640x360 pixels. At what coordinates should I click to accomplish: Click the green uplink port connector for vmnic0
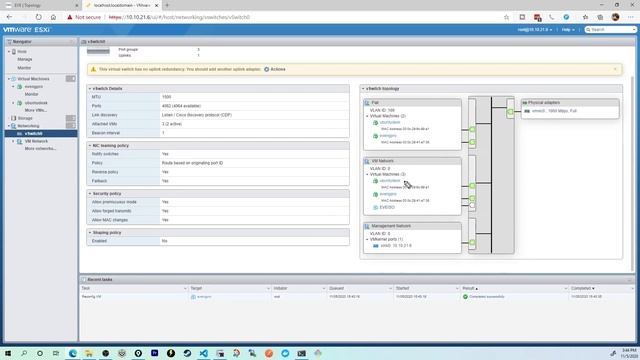pyautogui.click(x=511, y=111)
